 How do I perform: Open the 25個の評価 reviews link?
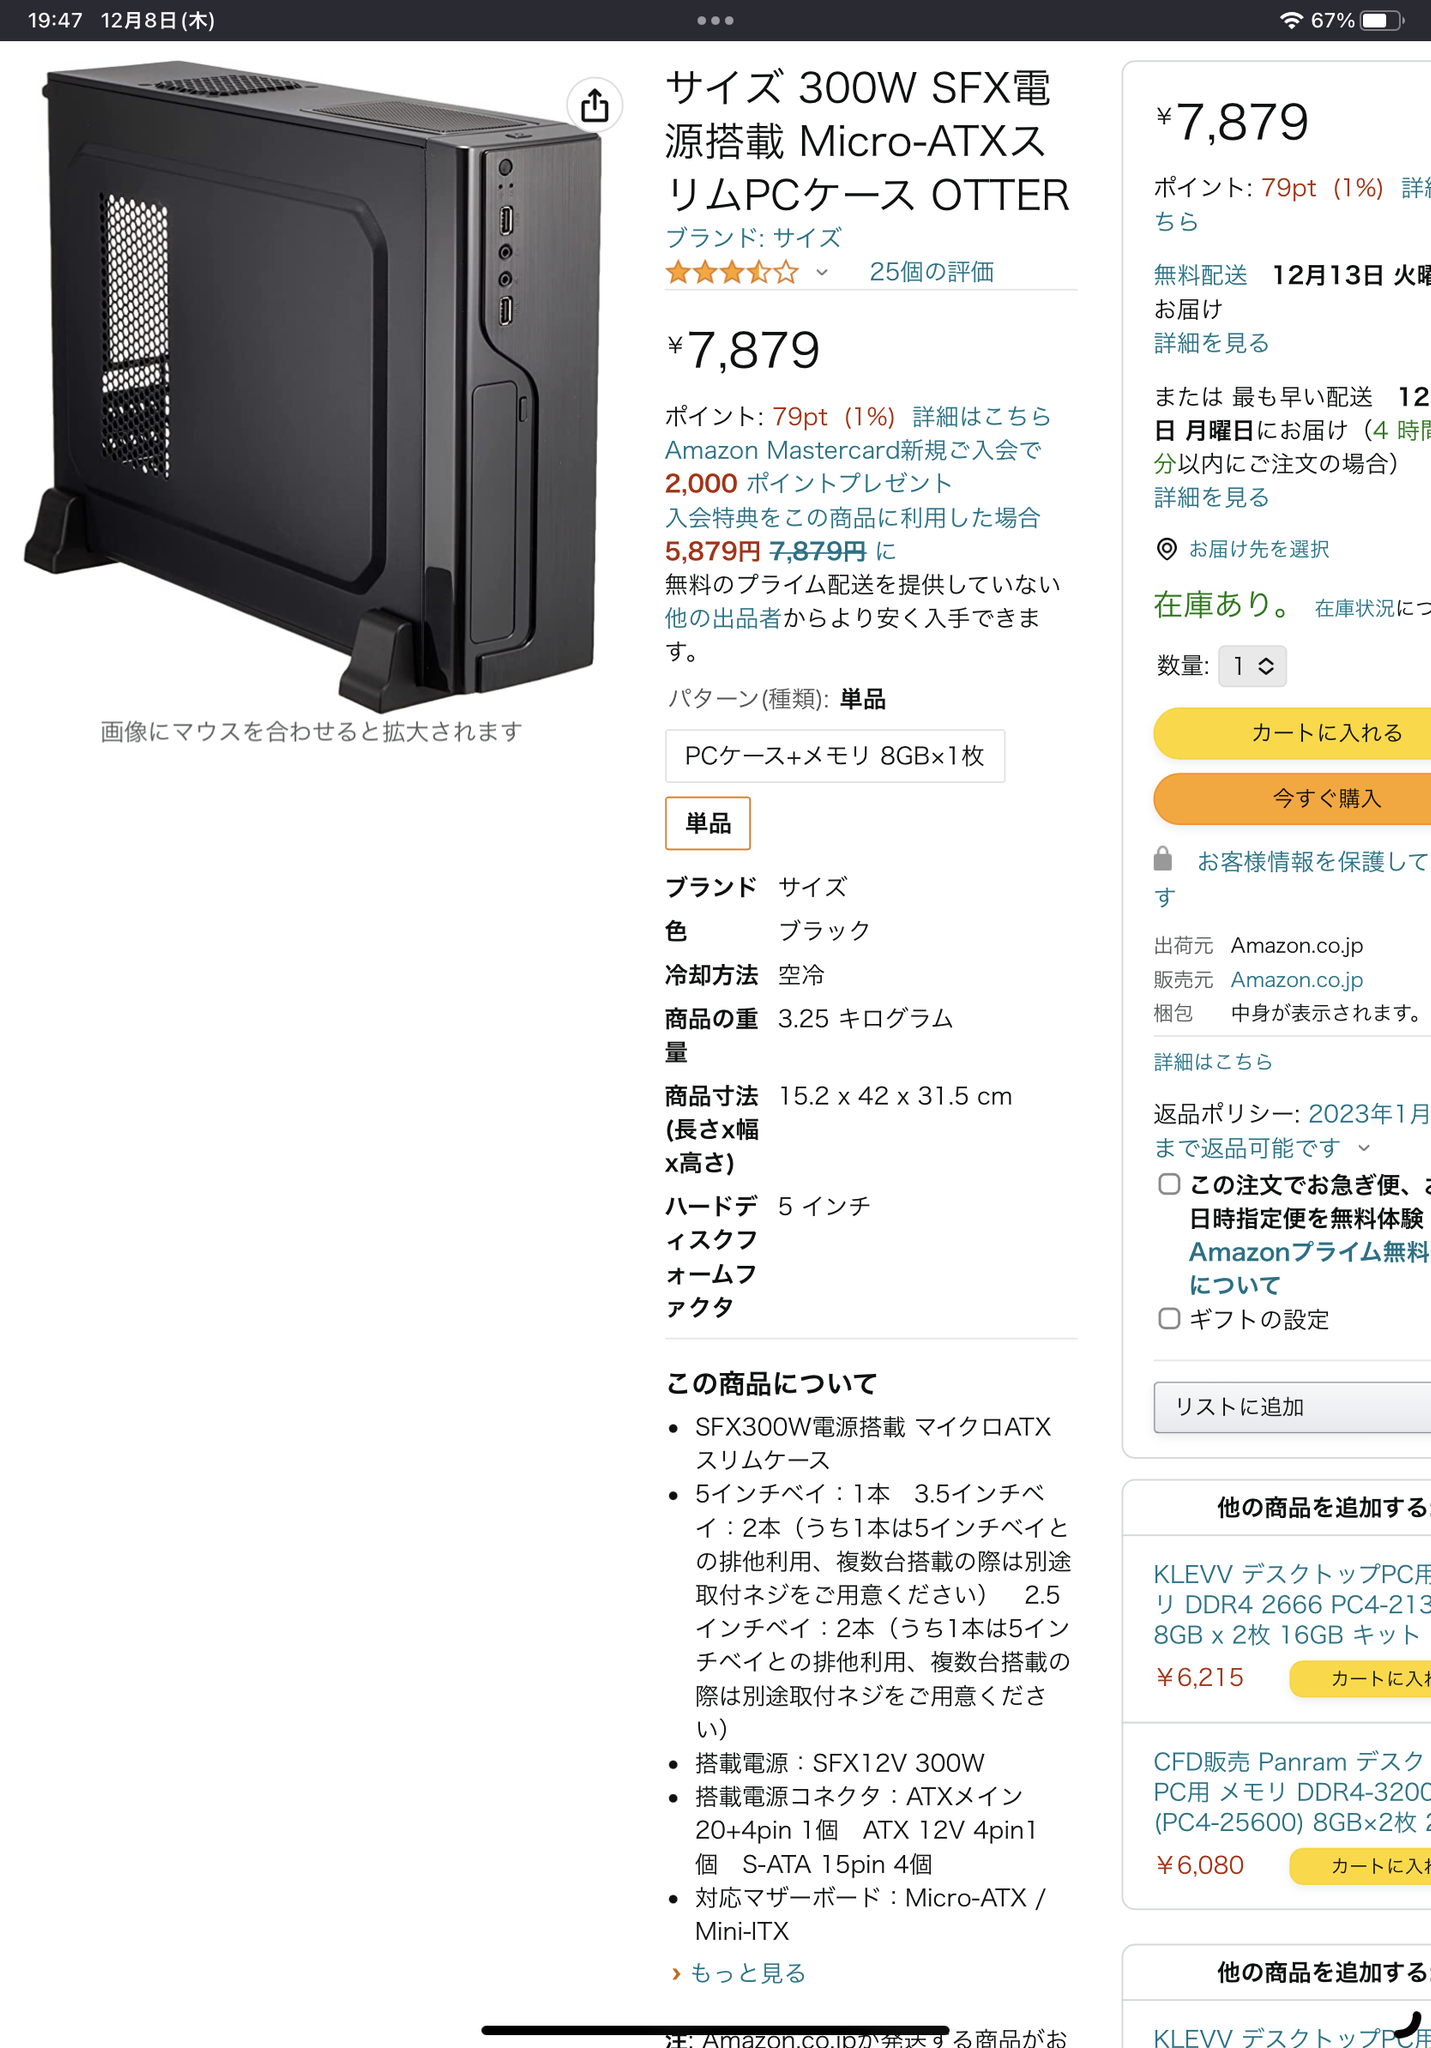pyautogui.click(x=931, y=272)
